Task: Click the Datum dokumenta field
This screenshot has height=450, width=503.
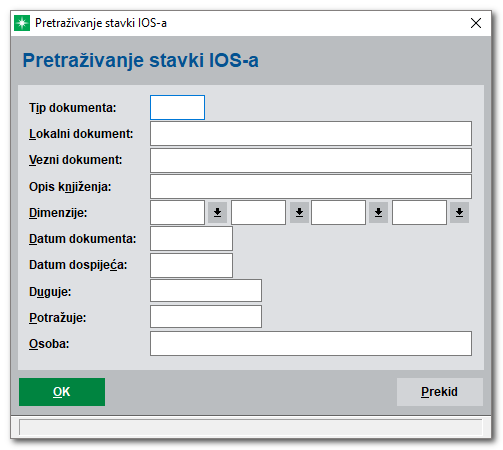Action: click(191, 239)
